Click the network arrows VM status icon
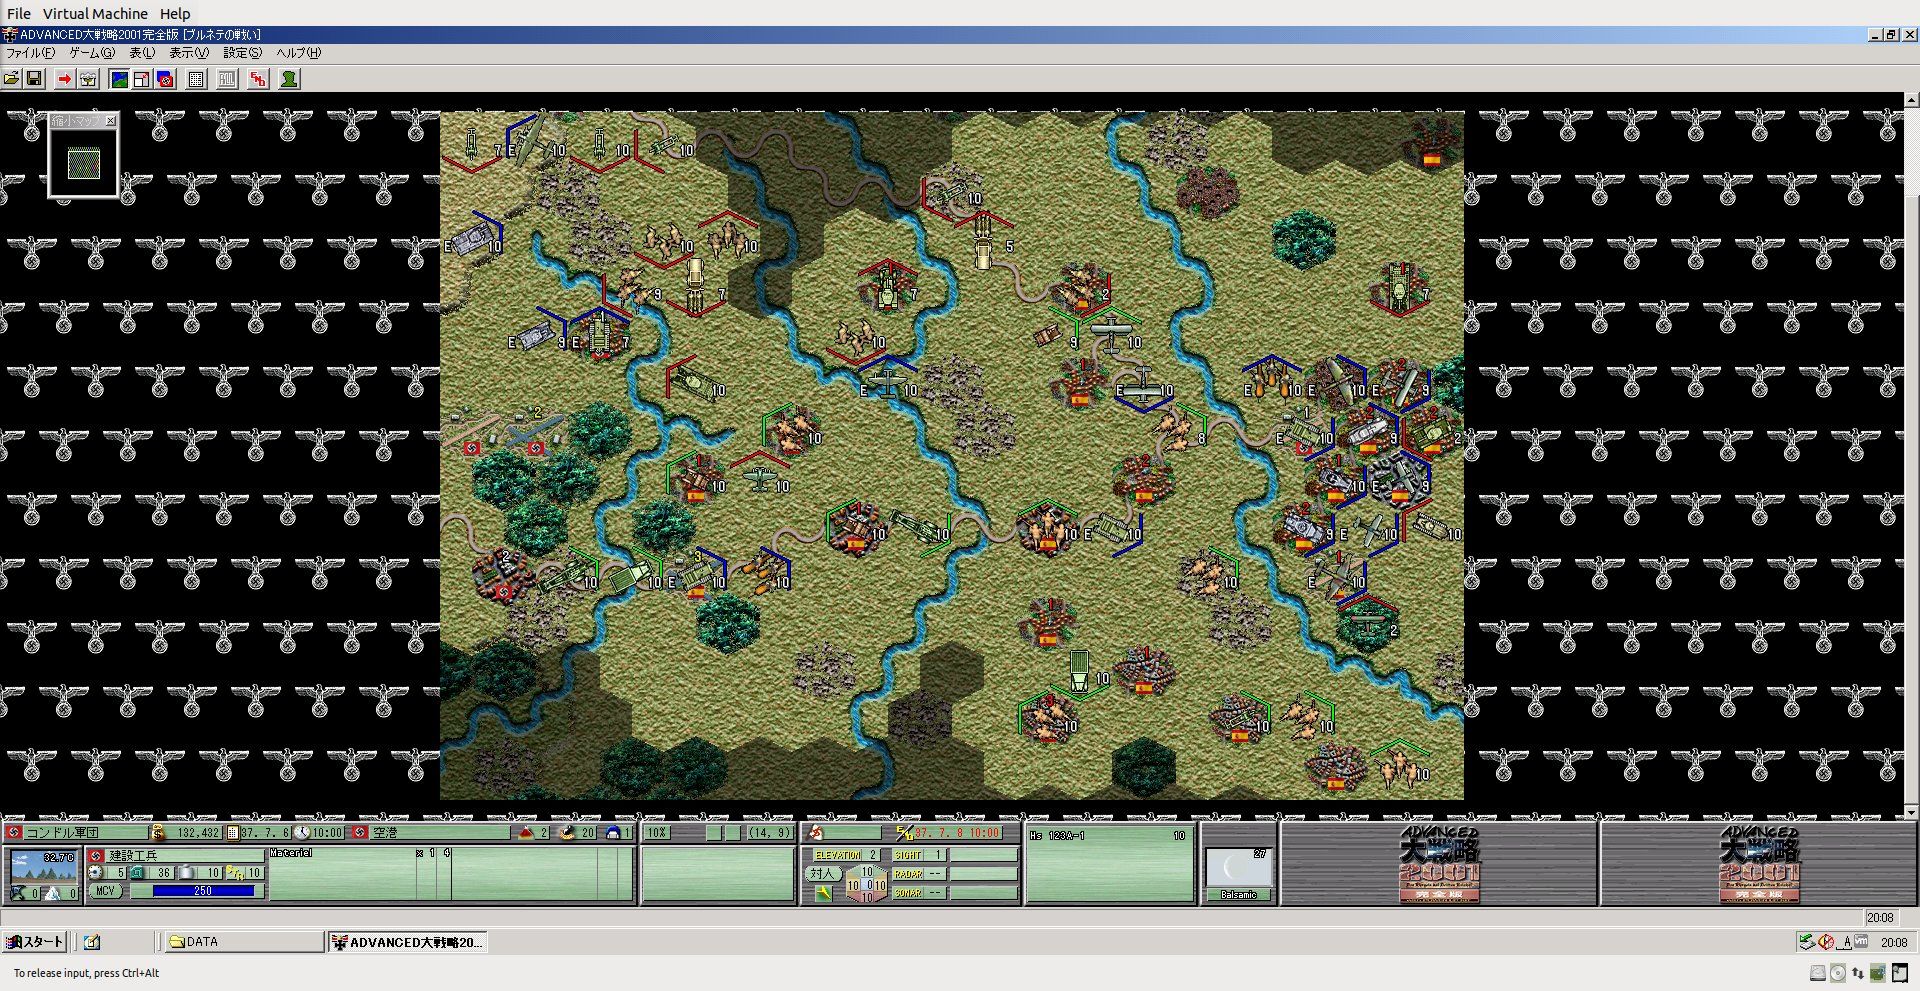The image size is (1920, 991). coord(1858,973)
